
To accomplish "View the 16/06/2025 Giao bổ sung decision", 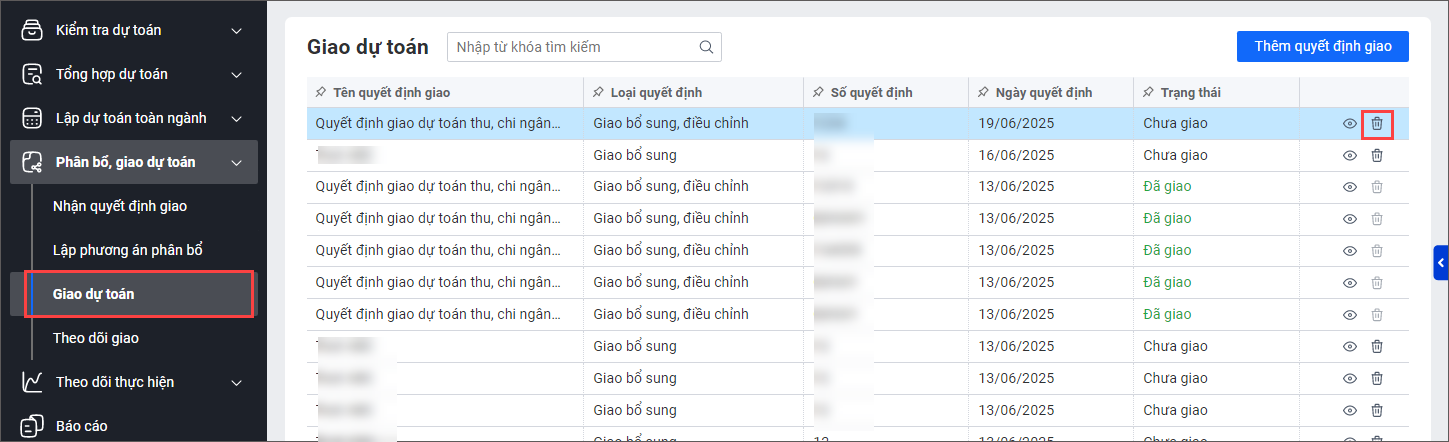I will coord(1349,155).
